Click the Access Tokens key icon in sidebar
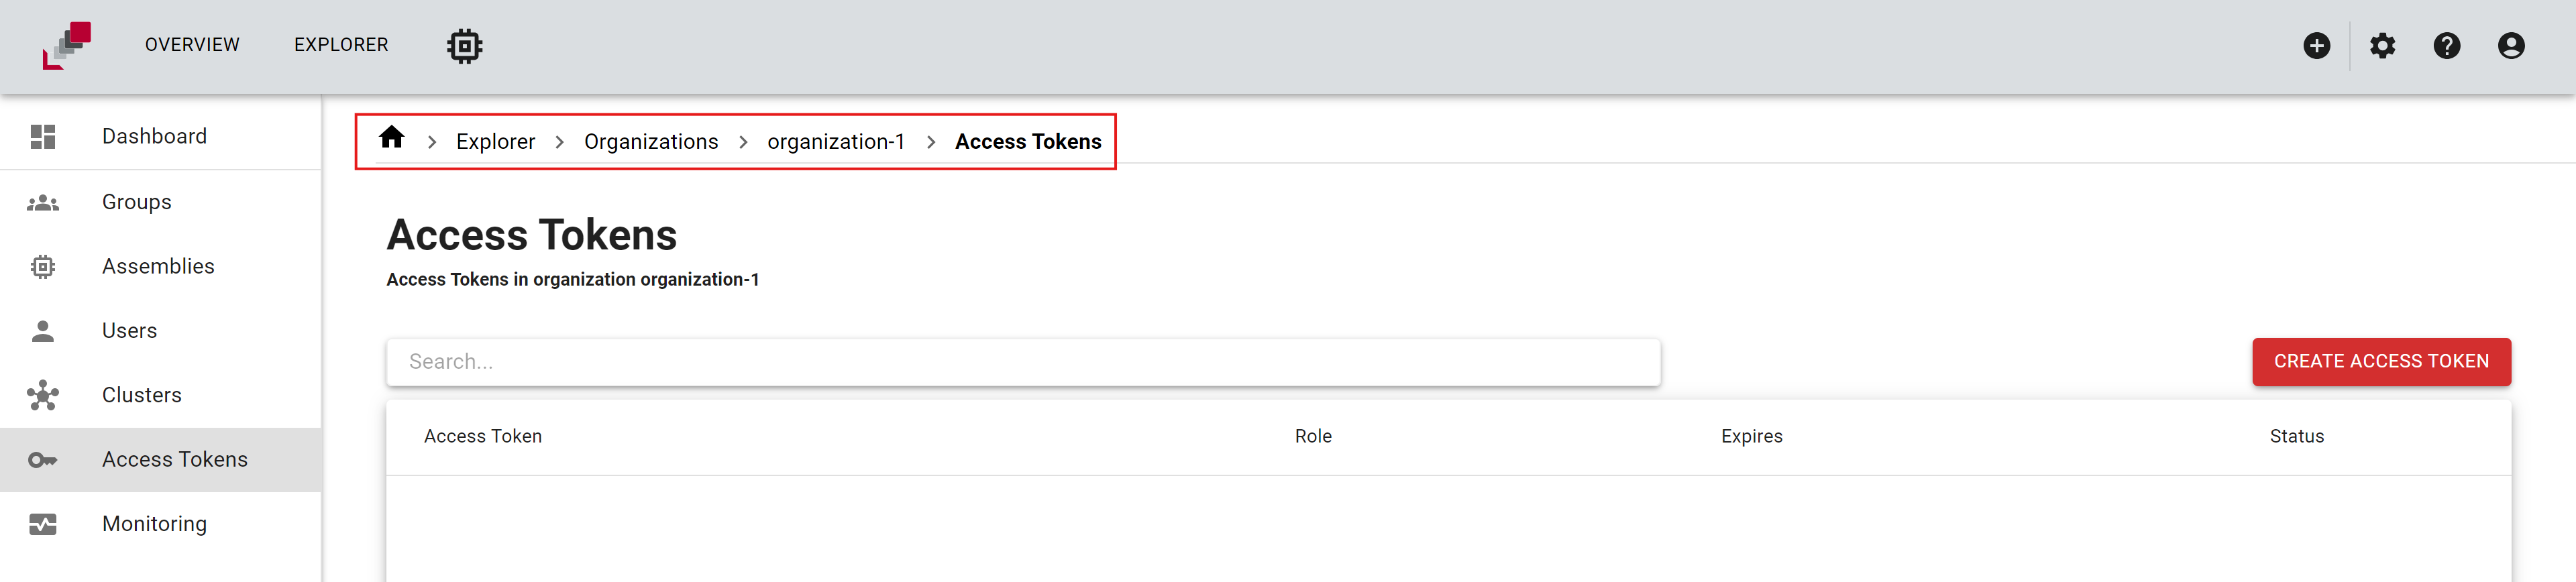Screen dimensions: 2576x582 pyautogui.click(x=43, y=460)
